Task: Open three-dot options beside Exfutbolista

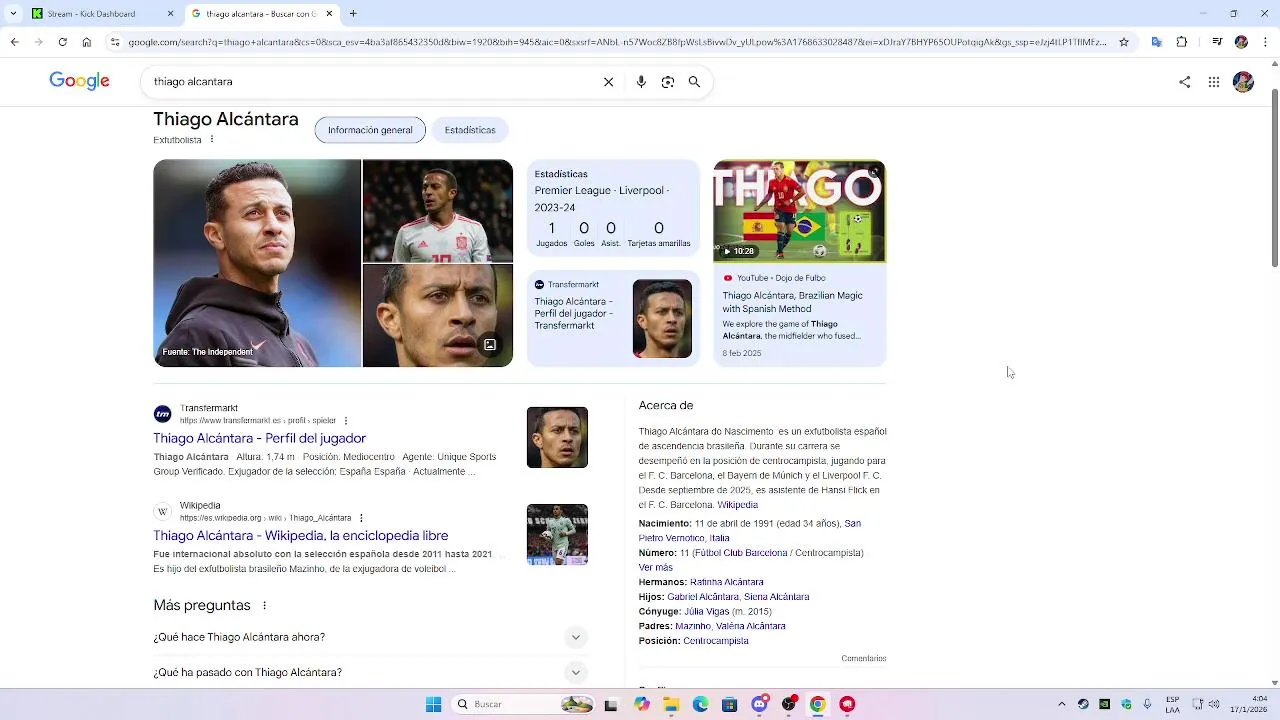Action: pyautogui.click(x=212, y=139)
